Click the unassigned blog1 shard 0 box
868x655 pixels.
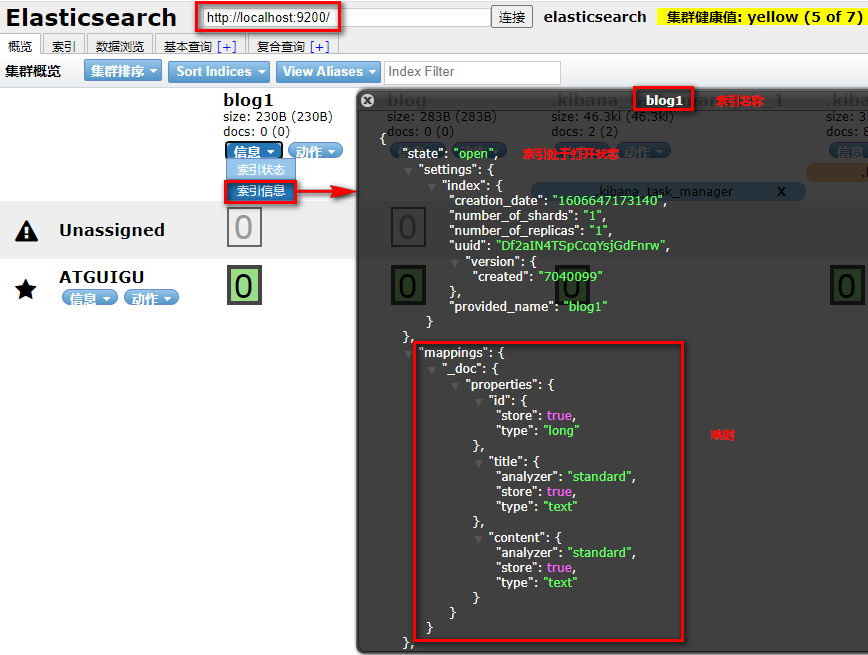[x=244, y=228]
